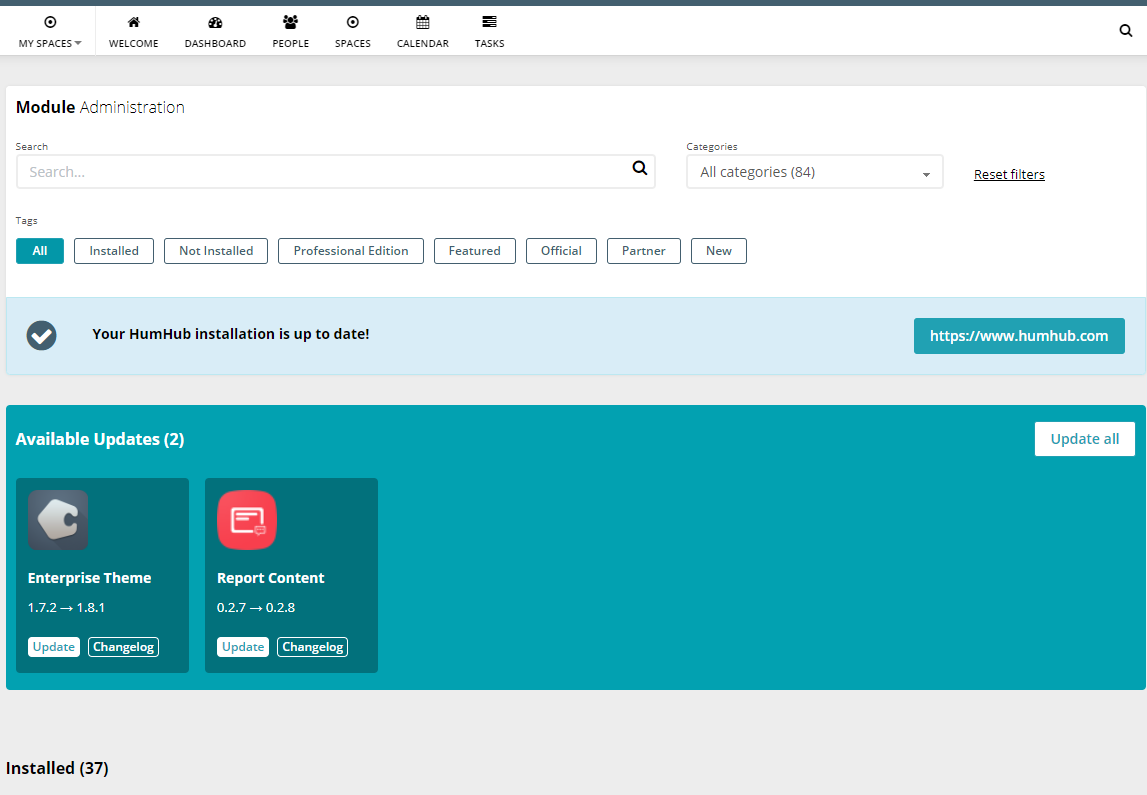Image resolution: width=1147 pixels, height=795 pixels.
Task: Select the All tag filter
Action: click(x=40, y=251)
